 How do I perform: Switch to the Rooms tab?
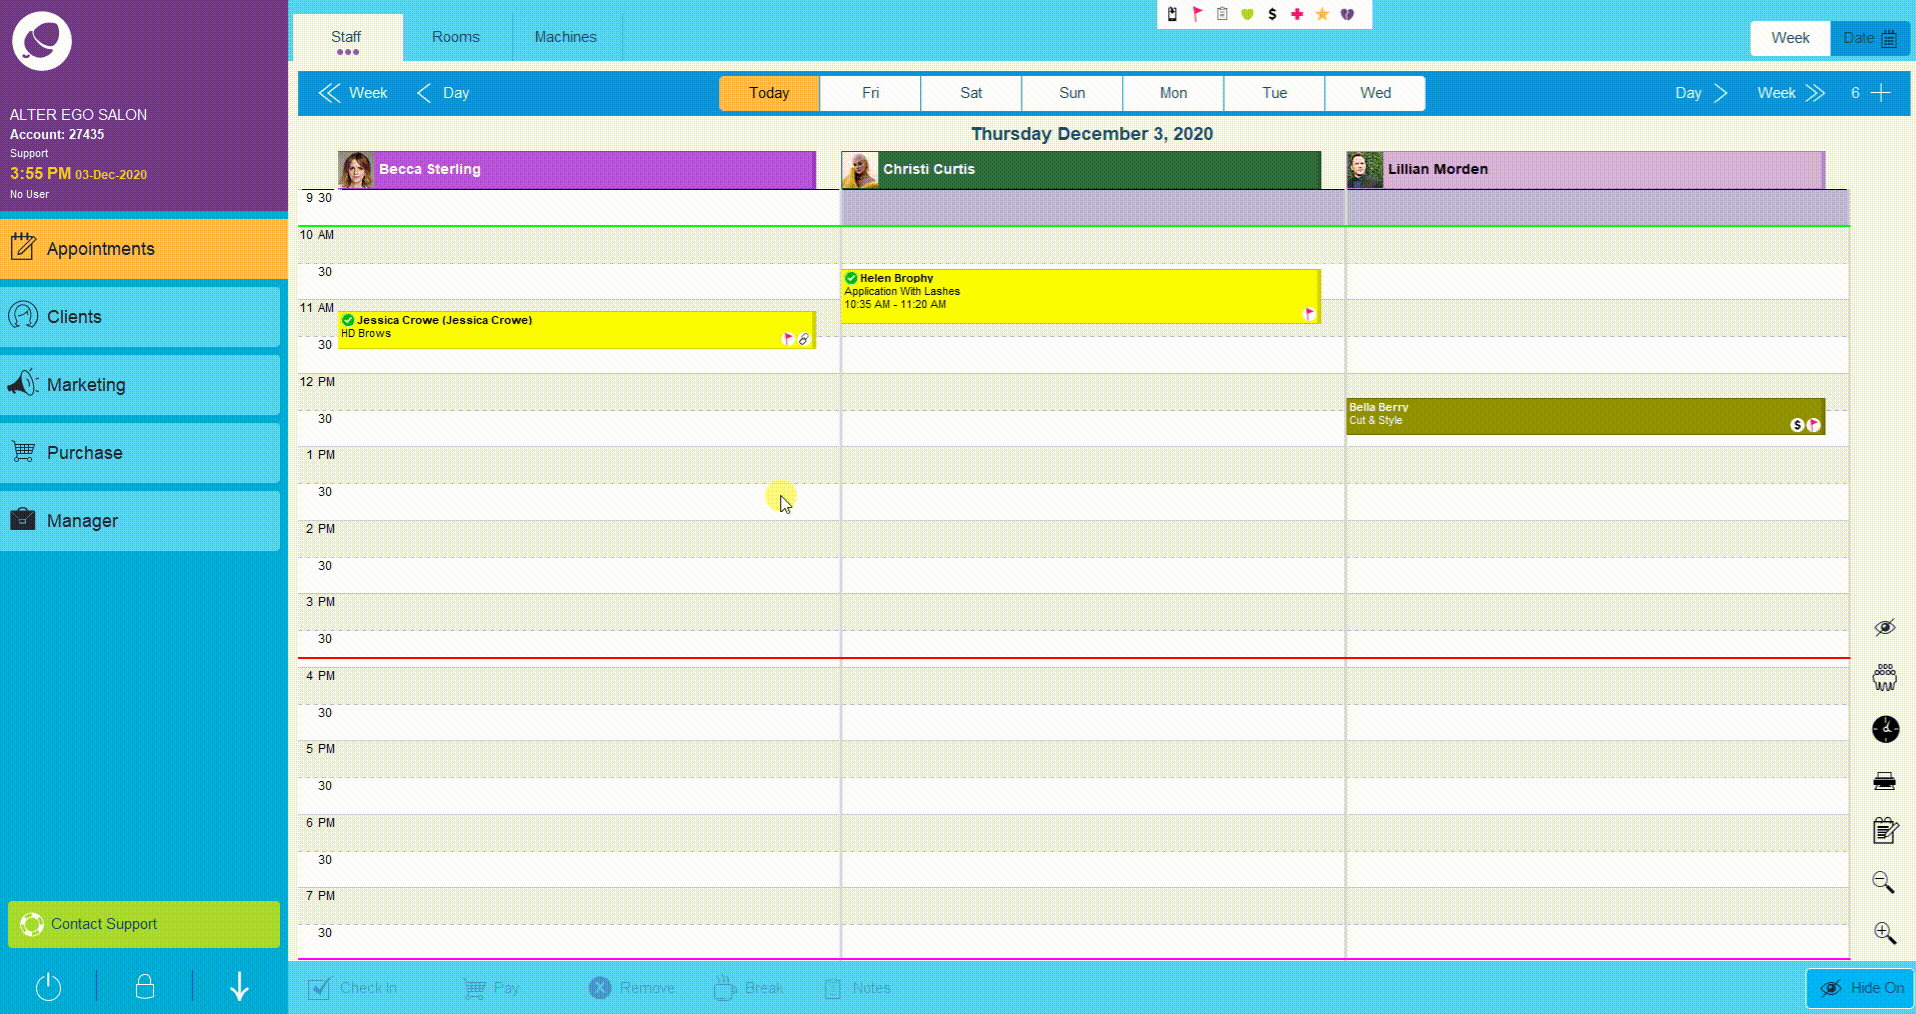click(x=455, y=37)
